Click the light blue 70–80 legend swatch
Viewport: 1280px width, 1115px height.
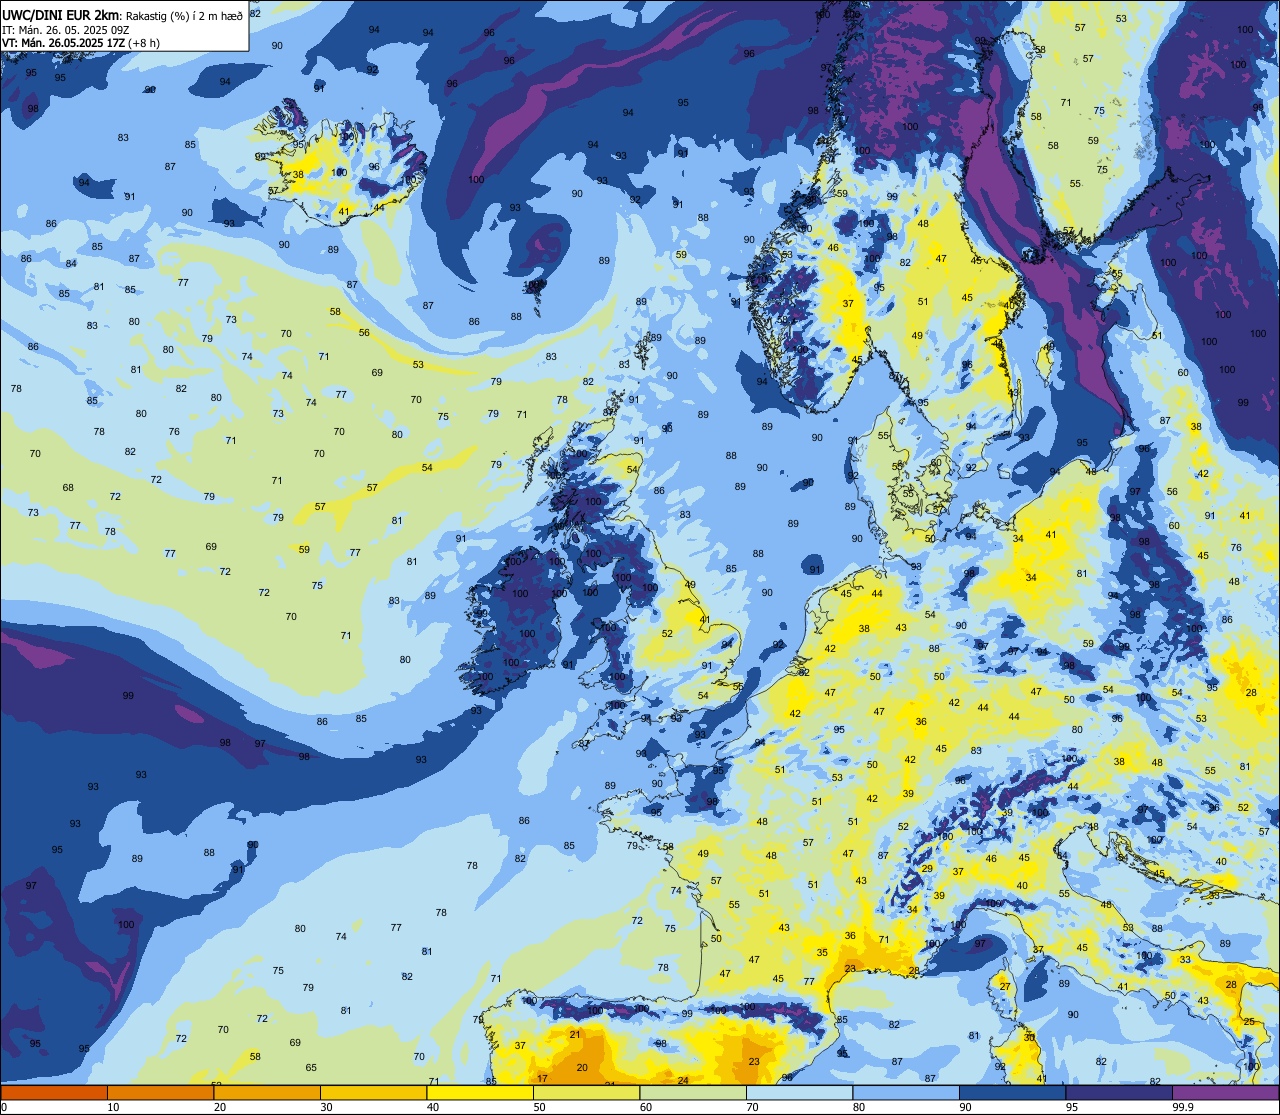coord(799,1092)
